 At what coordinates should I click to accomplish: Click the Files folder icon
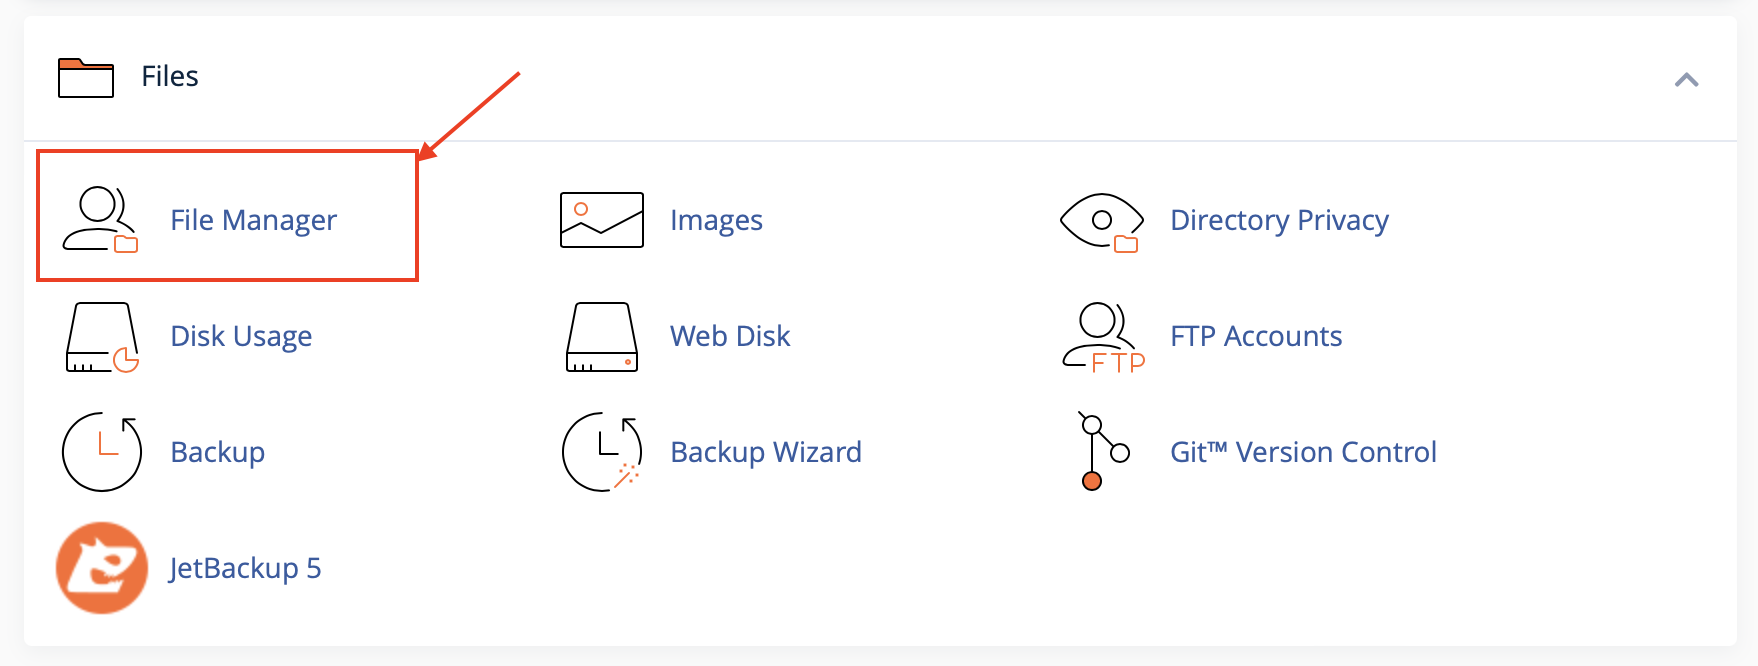(x=85, y=76)
